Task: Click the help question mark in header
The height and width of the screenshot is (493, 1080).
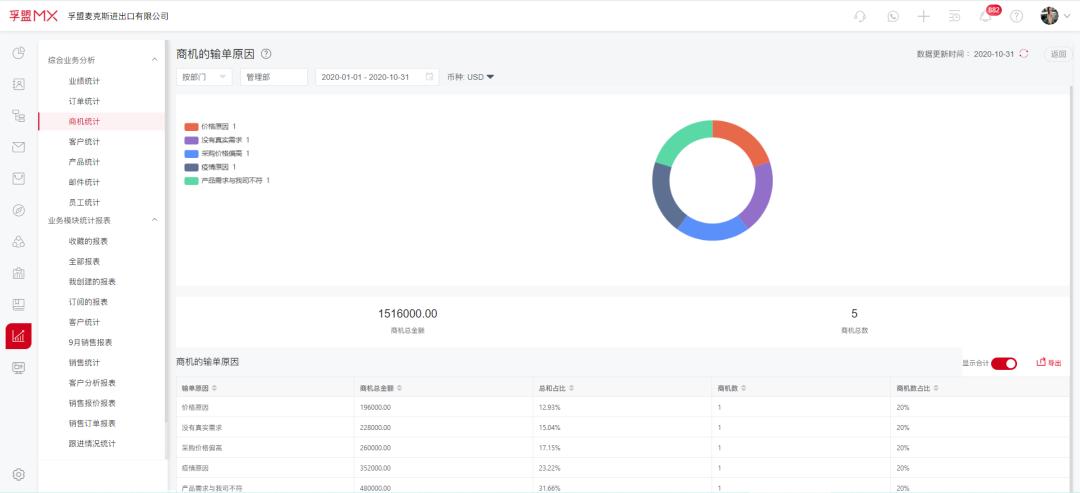Action: coord(1016,16)
